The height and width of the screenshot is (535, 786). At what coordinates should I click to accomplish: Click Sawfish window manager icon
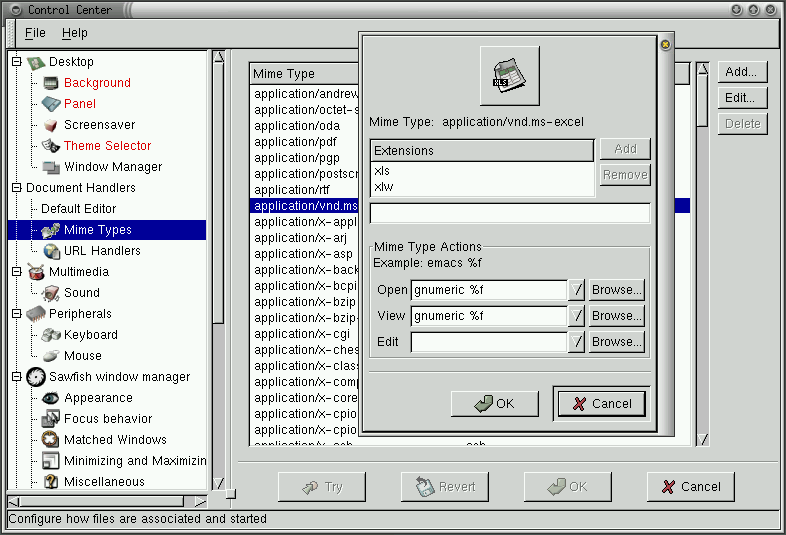point(36,377)
